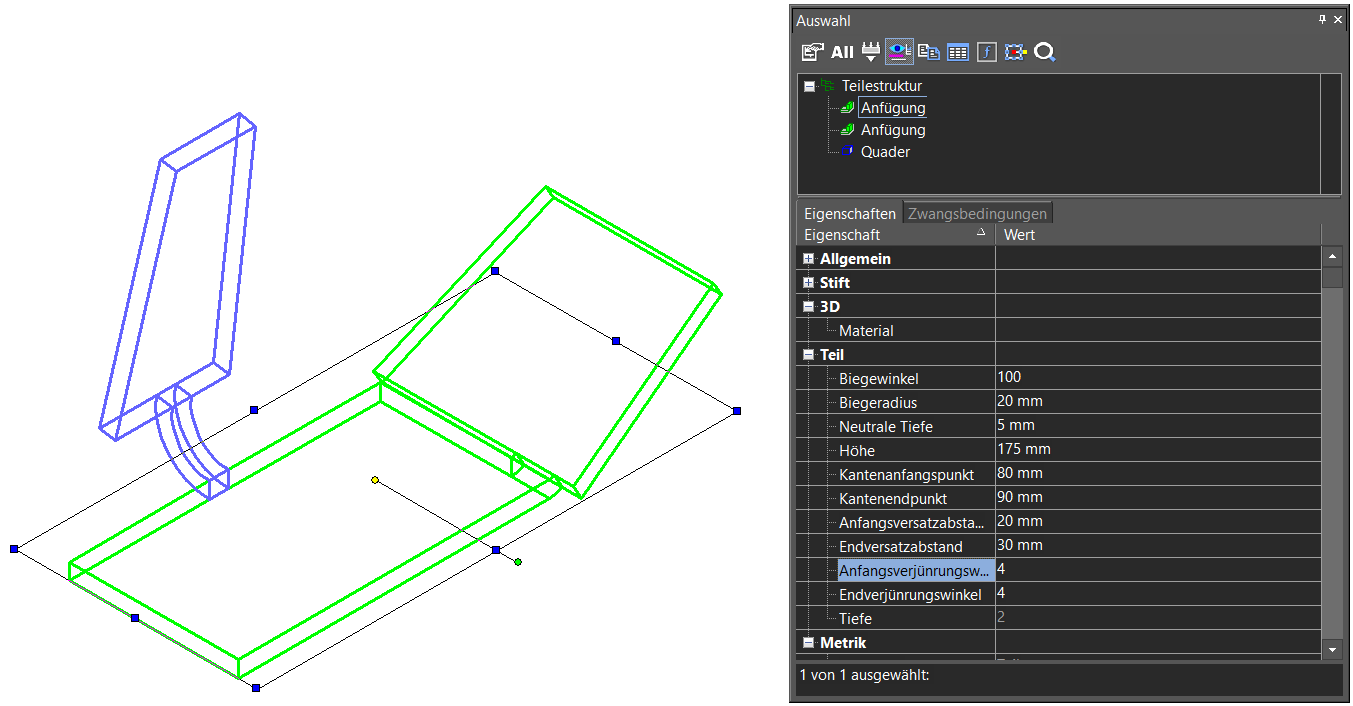Select the Kantenendpunkt property label
1353x706 pixels.
tap(893, 499)
